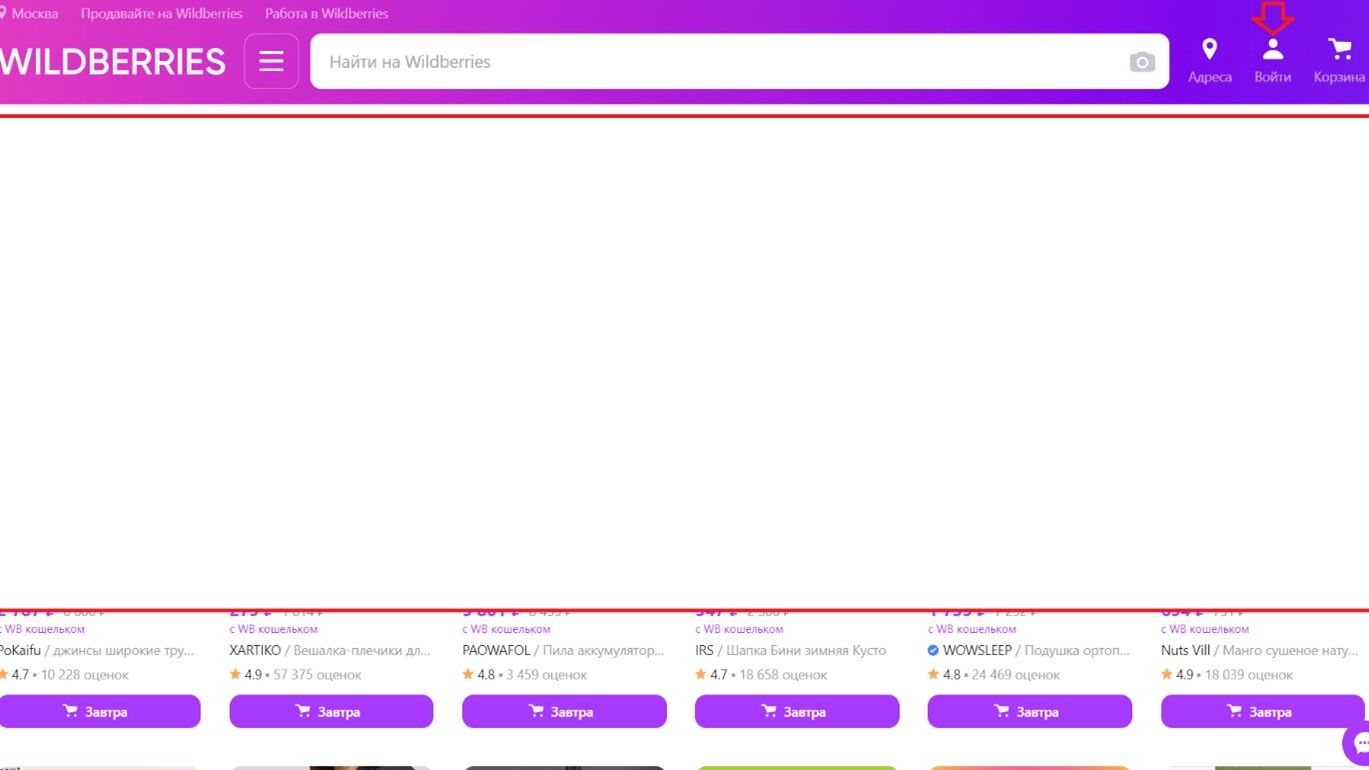
Task: Open 'Продавайте на Wildberries' link
Action: pos(162,14)
